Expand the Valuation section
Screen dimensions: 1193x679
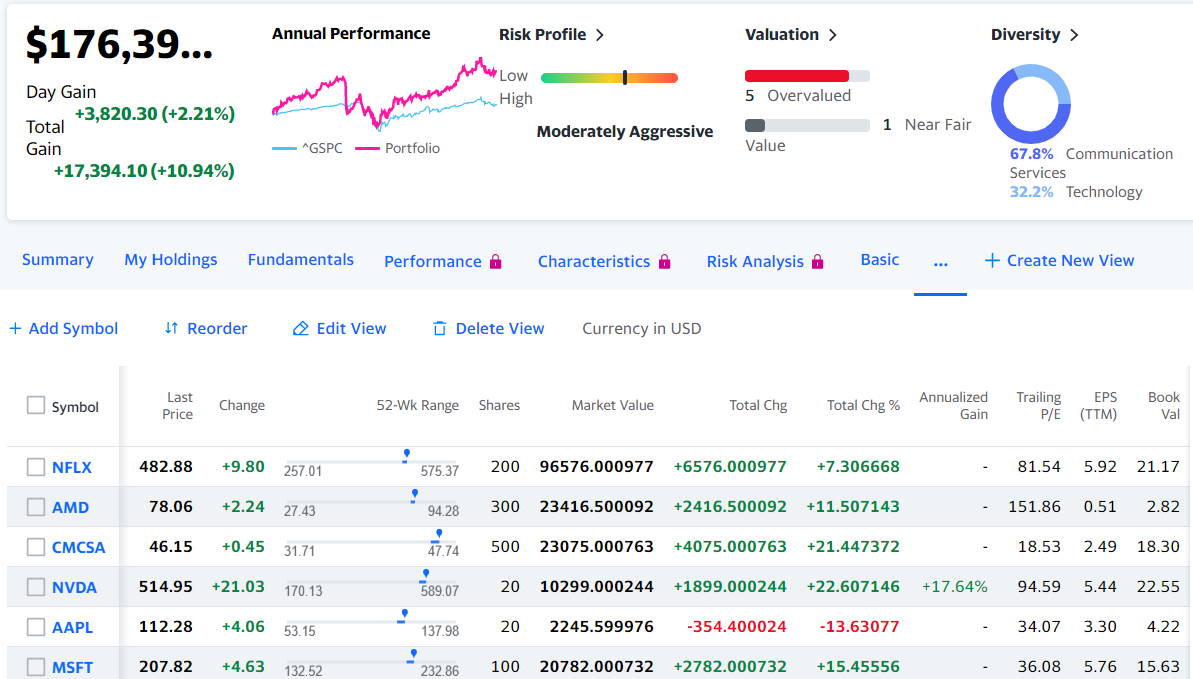click(x=832, y=34)
